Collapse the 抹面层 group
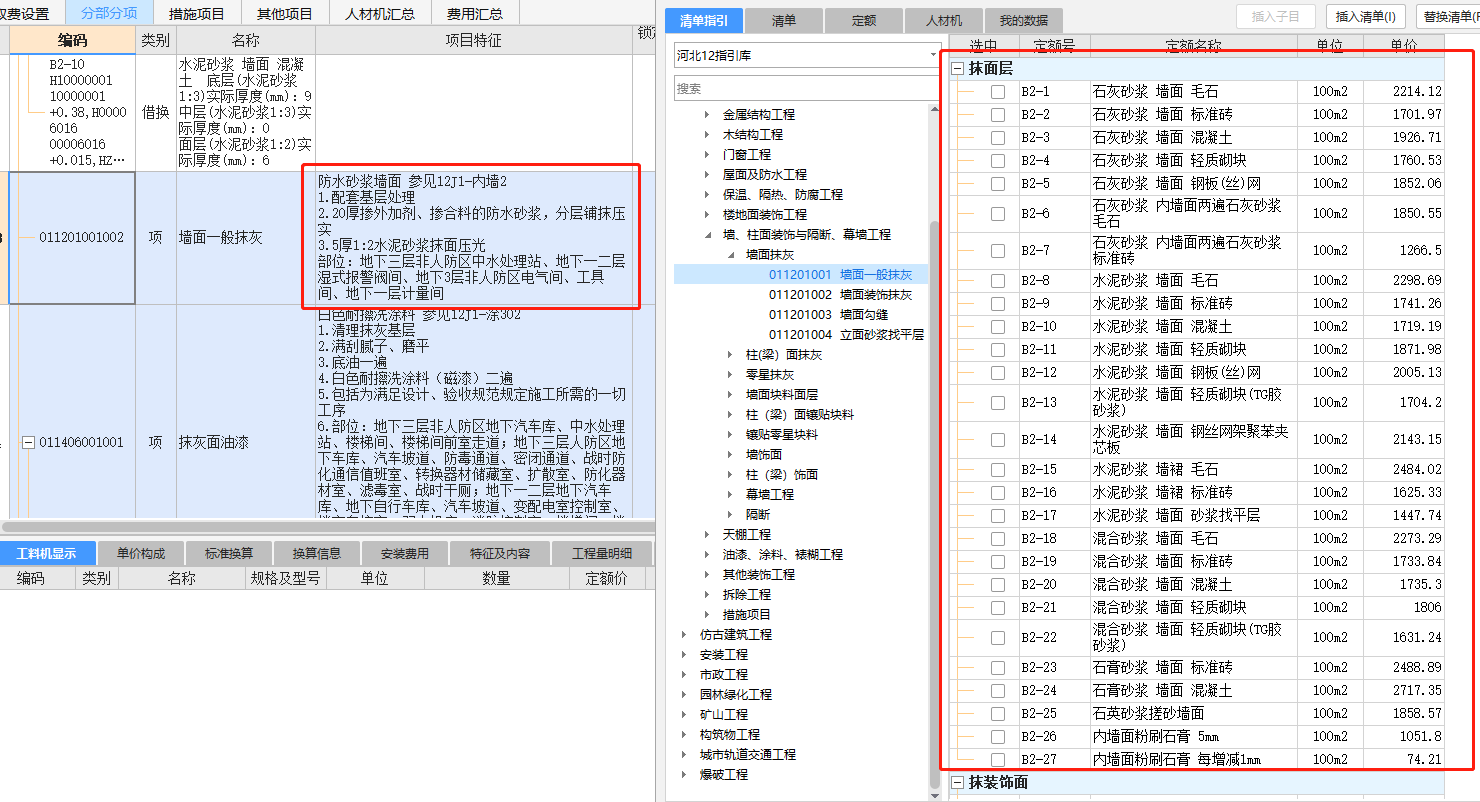This screenshot has height=802, width=1480. (958, 69)
